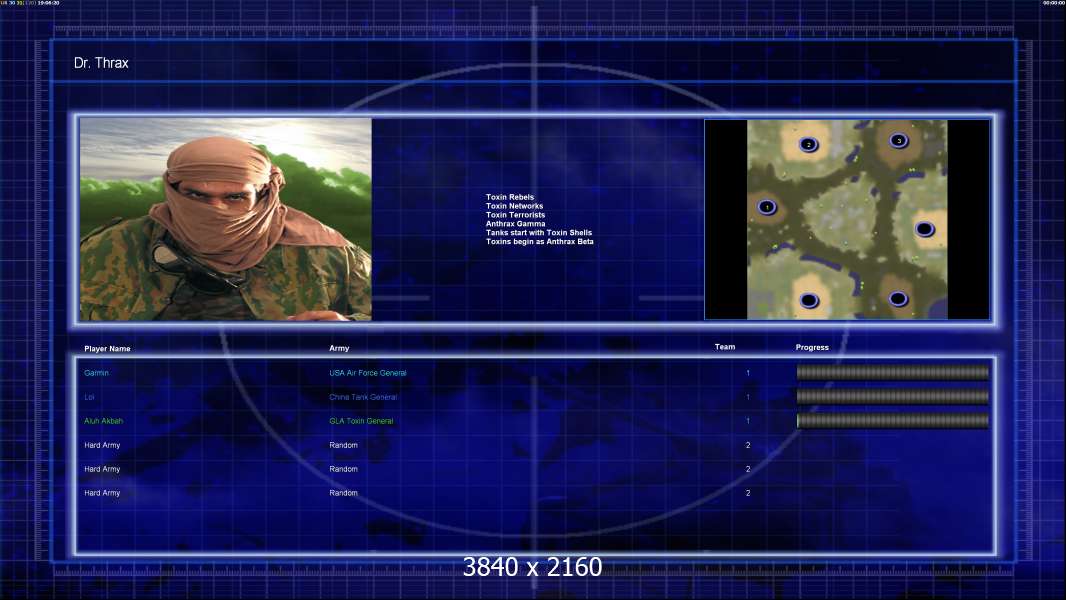This screenshot has width=1066, height=600.
Task: Select player name Aluh Akbah
Action: pos(103,421)
